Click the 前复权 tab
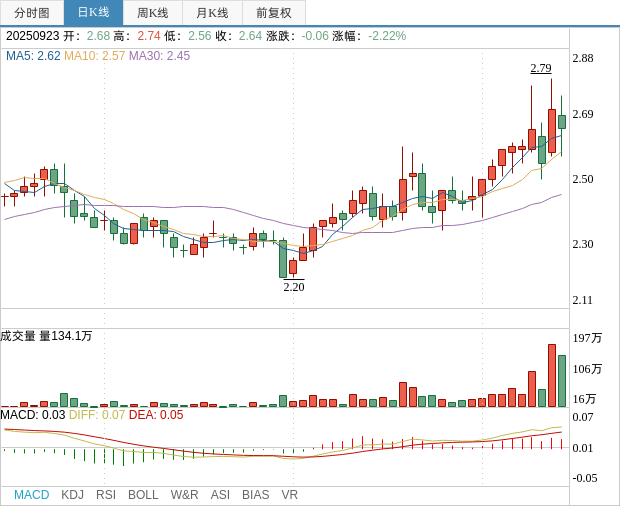The image size is (620, 506). (x=274, y=13)
